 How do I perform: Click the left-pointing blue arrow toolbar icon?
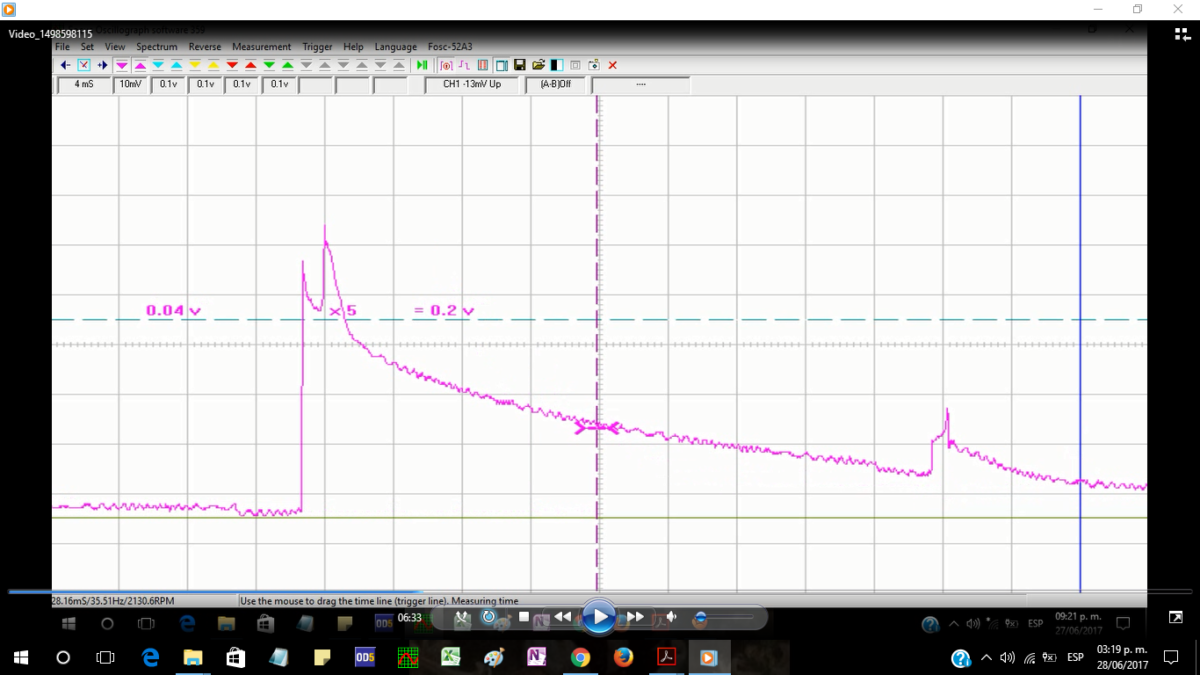click(x=65, y=65)
